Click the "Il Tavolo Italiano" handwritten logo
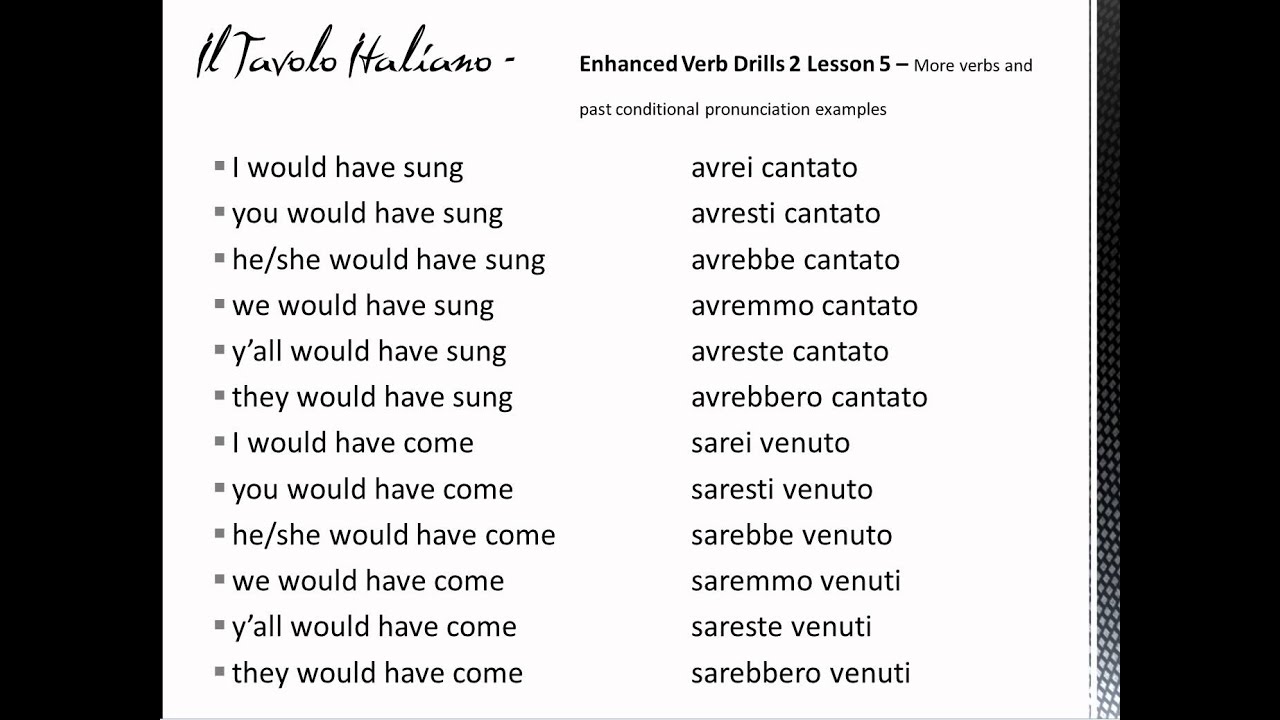This screenshot has width=1280, height=720. click(355, 58)
